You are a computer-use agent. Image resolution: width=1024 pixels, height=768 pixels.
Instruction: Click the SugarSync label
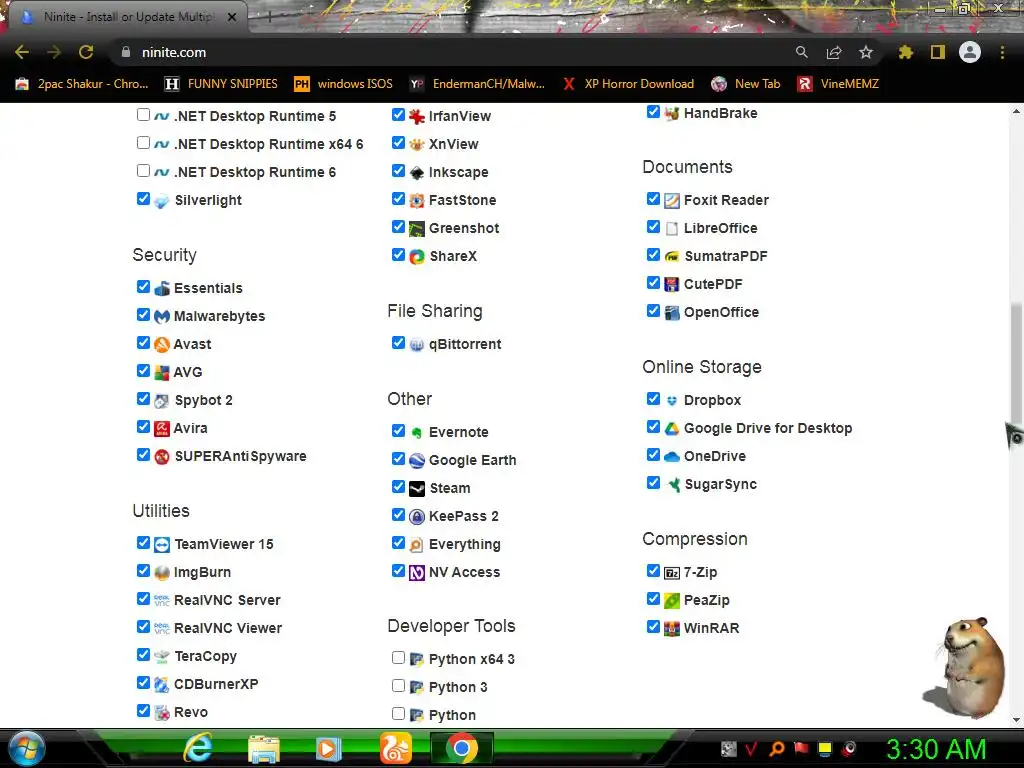[x=720, y=484]
